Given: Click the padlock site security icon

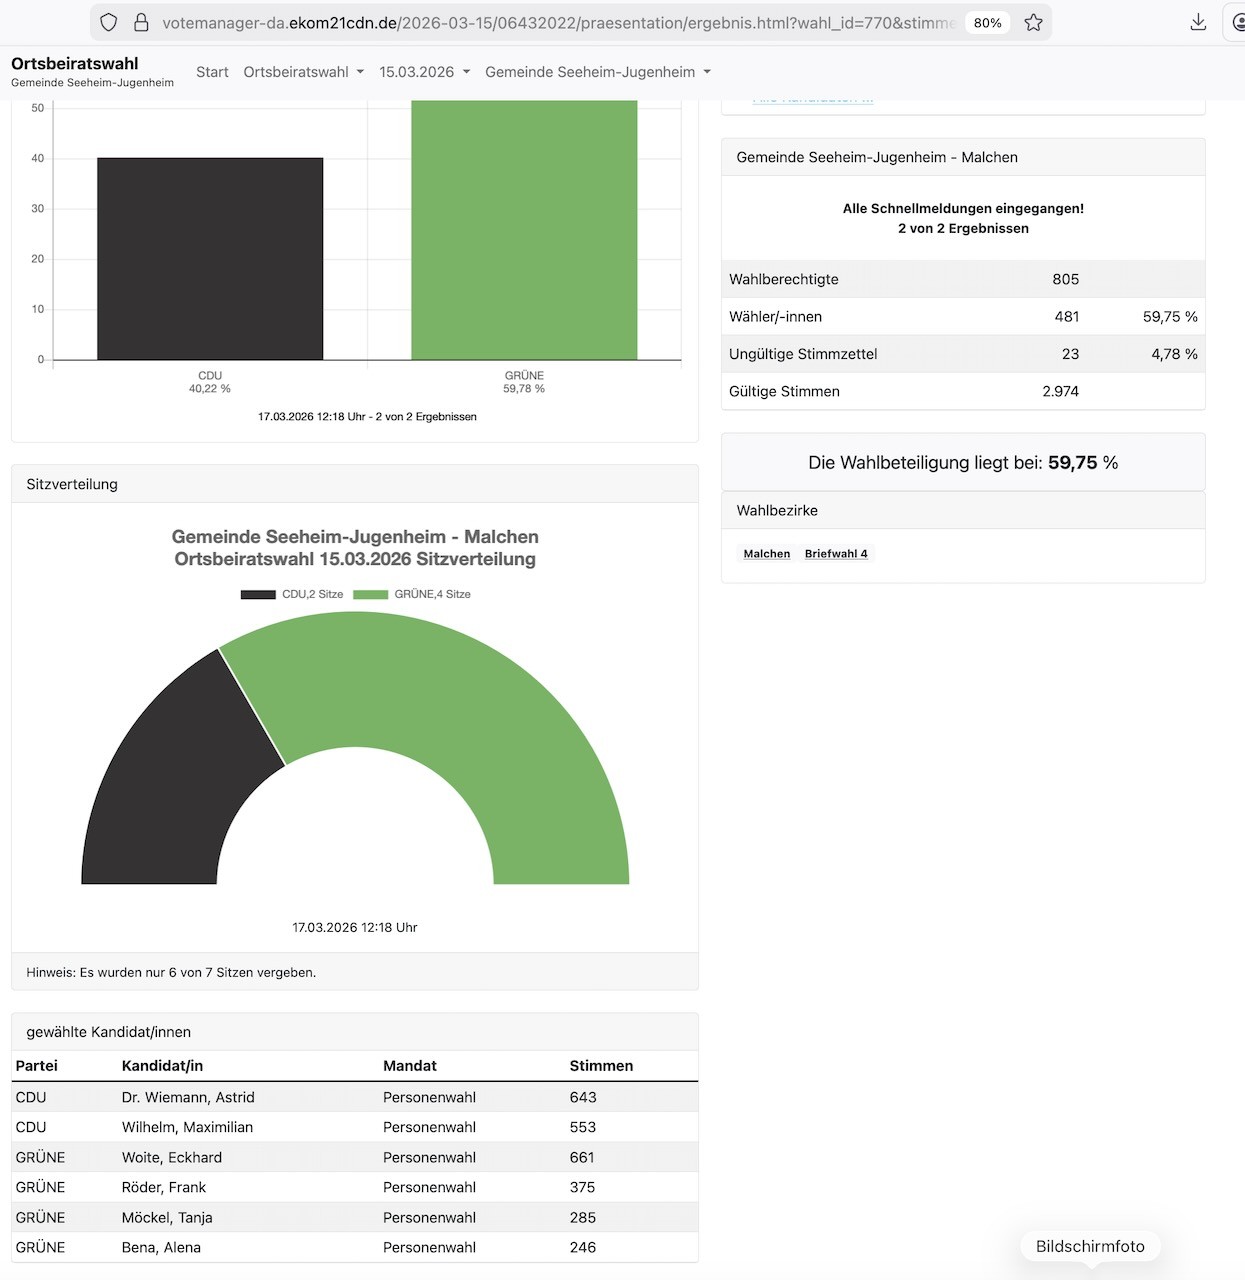Looking at the screenshot, I should [x=141, y=22].
